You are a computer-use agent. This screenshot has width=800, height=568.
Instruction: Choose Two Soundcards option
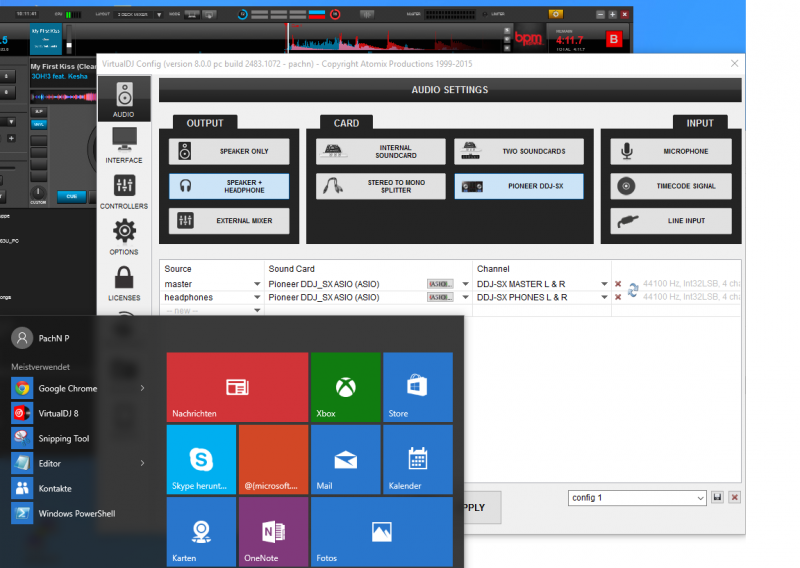pyautogui.click(x=519, y=152)
